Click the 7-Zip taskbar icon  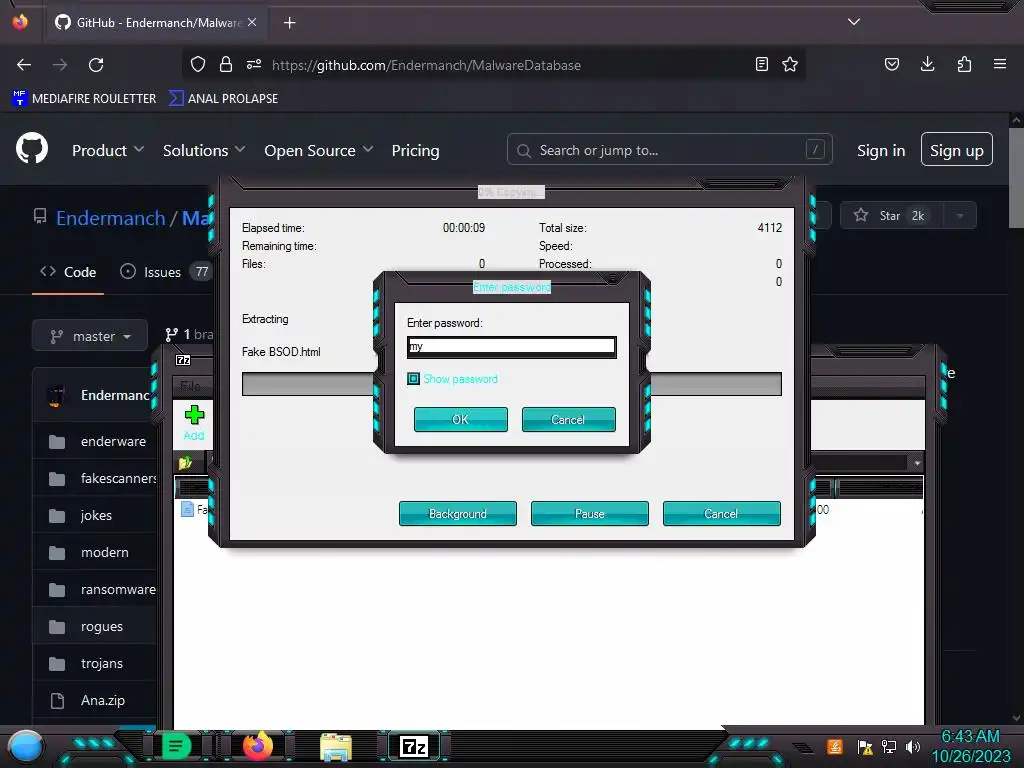tap(414, 746)
